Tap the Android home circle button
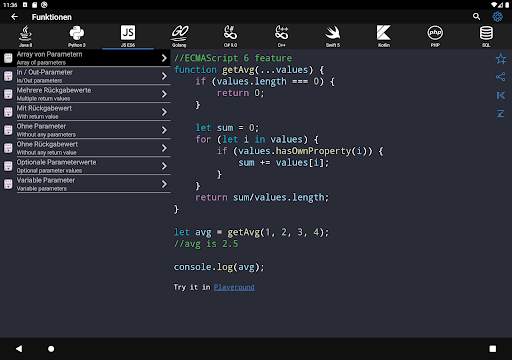 pyautogui.click(x=51, y=349)
